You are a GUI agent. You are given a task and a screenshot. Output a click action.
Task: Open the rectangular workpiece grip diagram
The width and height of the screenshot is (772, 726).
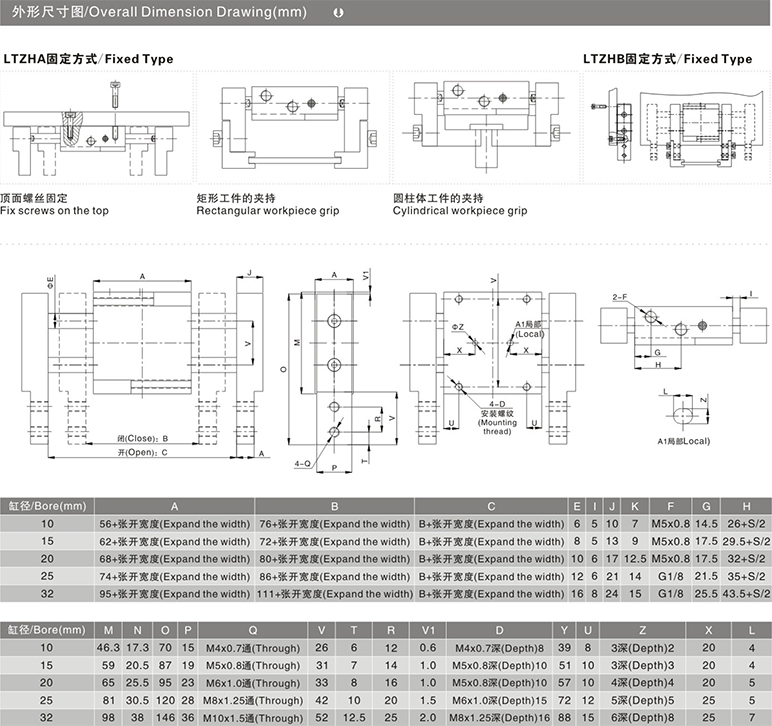tap(294, 128)
